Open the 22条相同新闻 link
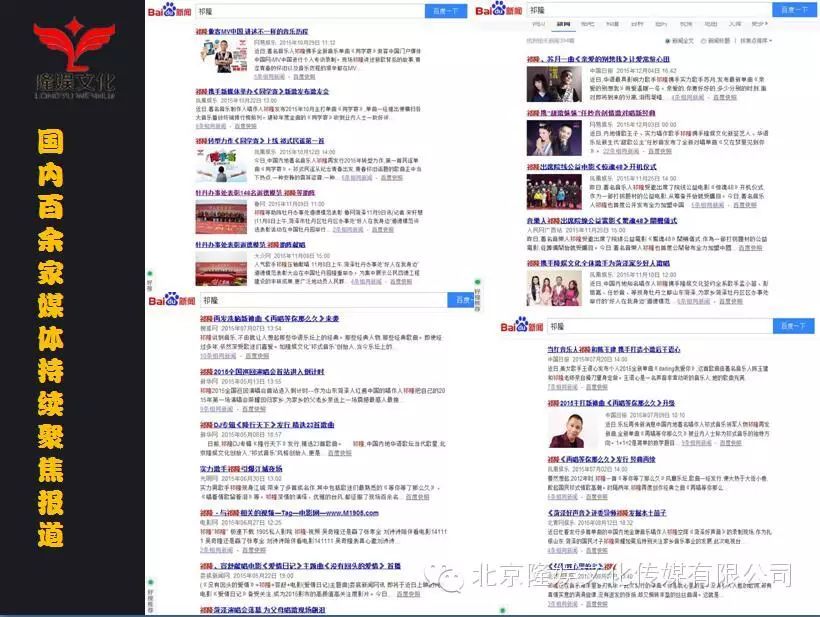This screenshot has width=820, height=617. 621,151
